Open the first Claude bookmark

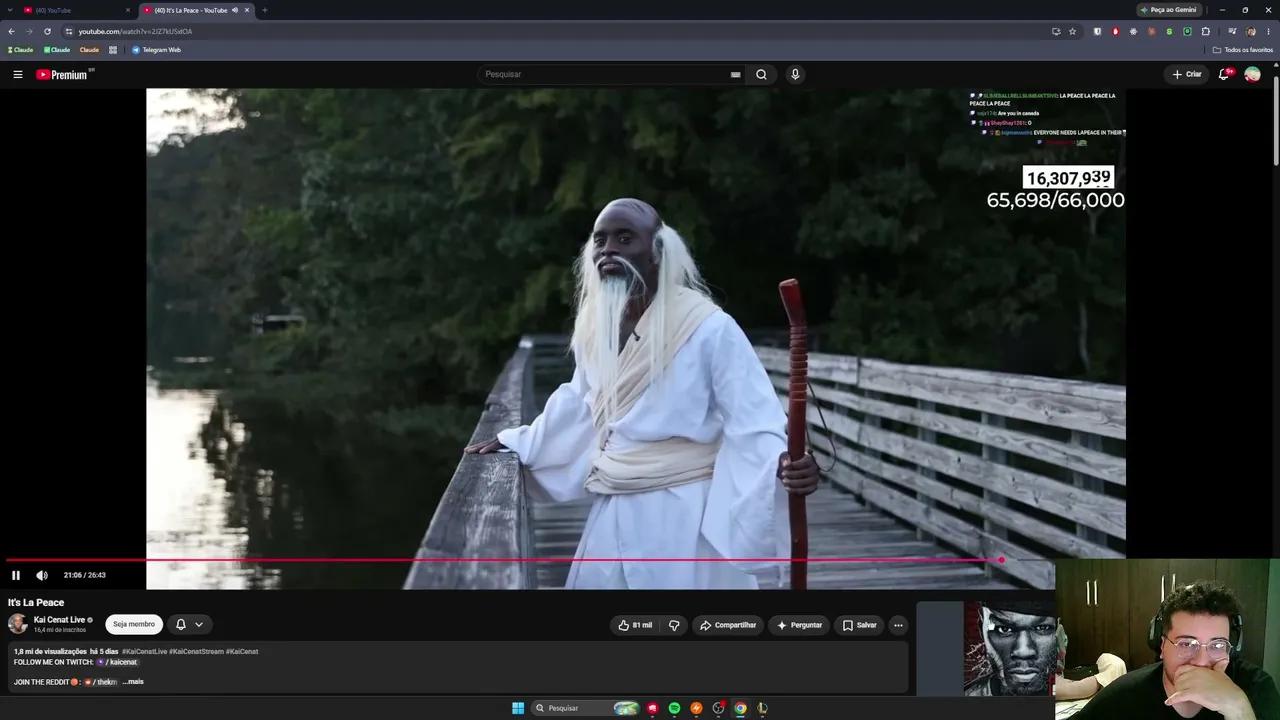click(x=20, y=50)
